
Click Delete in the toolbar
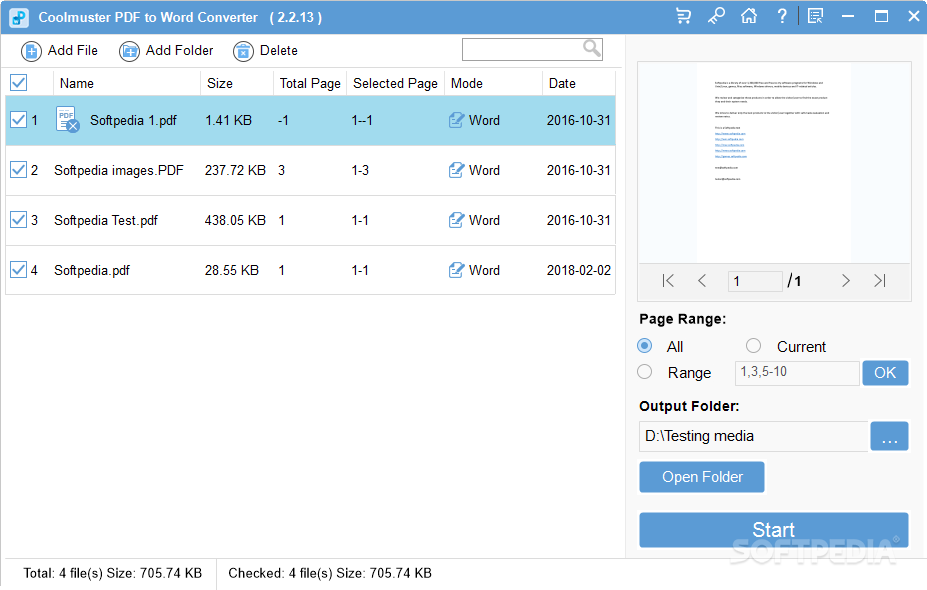pos(265,51)
